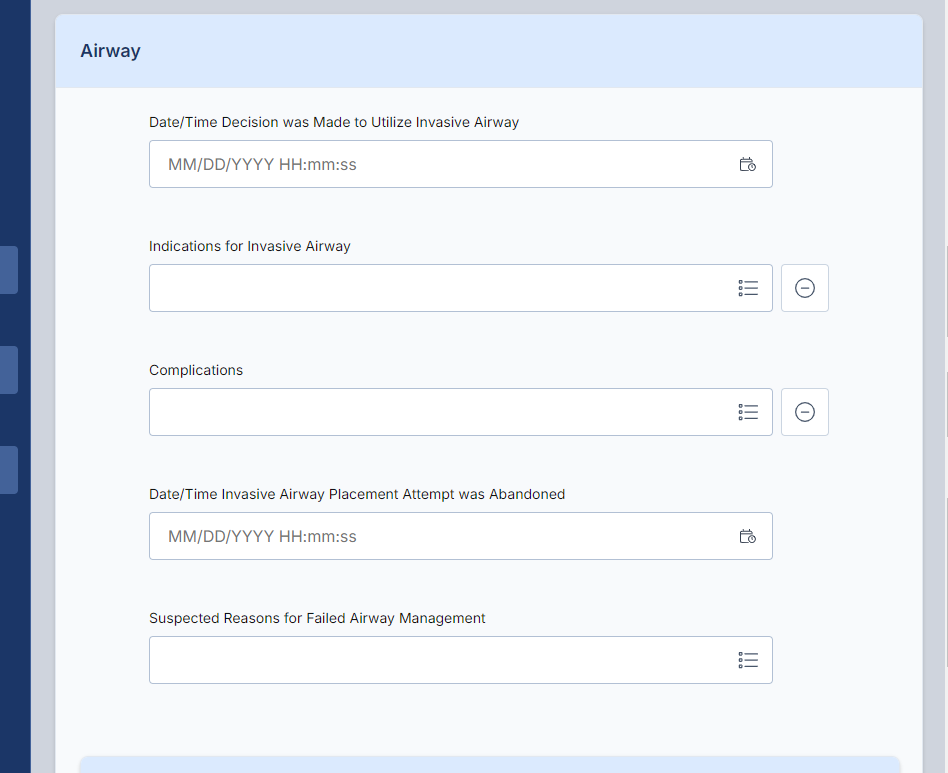This screenshot has height=773, width=948.
Task: Click the Indications for Invasive Airway label
Action: click(250, 247)
